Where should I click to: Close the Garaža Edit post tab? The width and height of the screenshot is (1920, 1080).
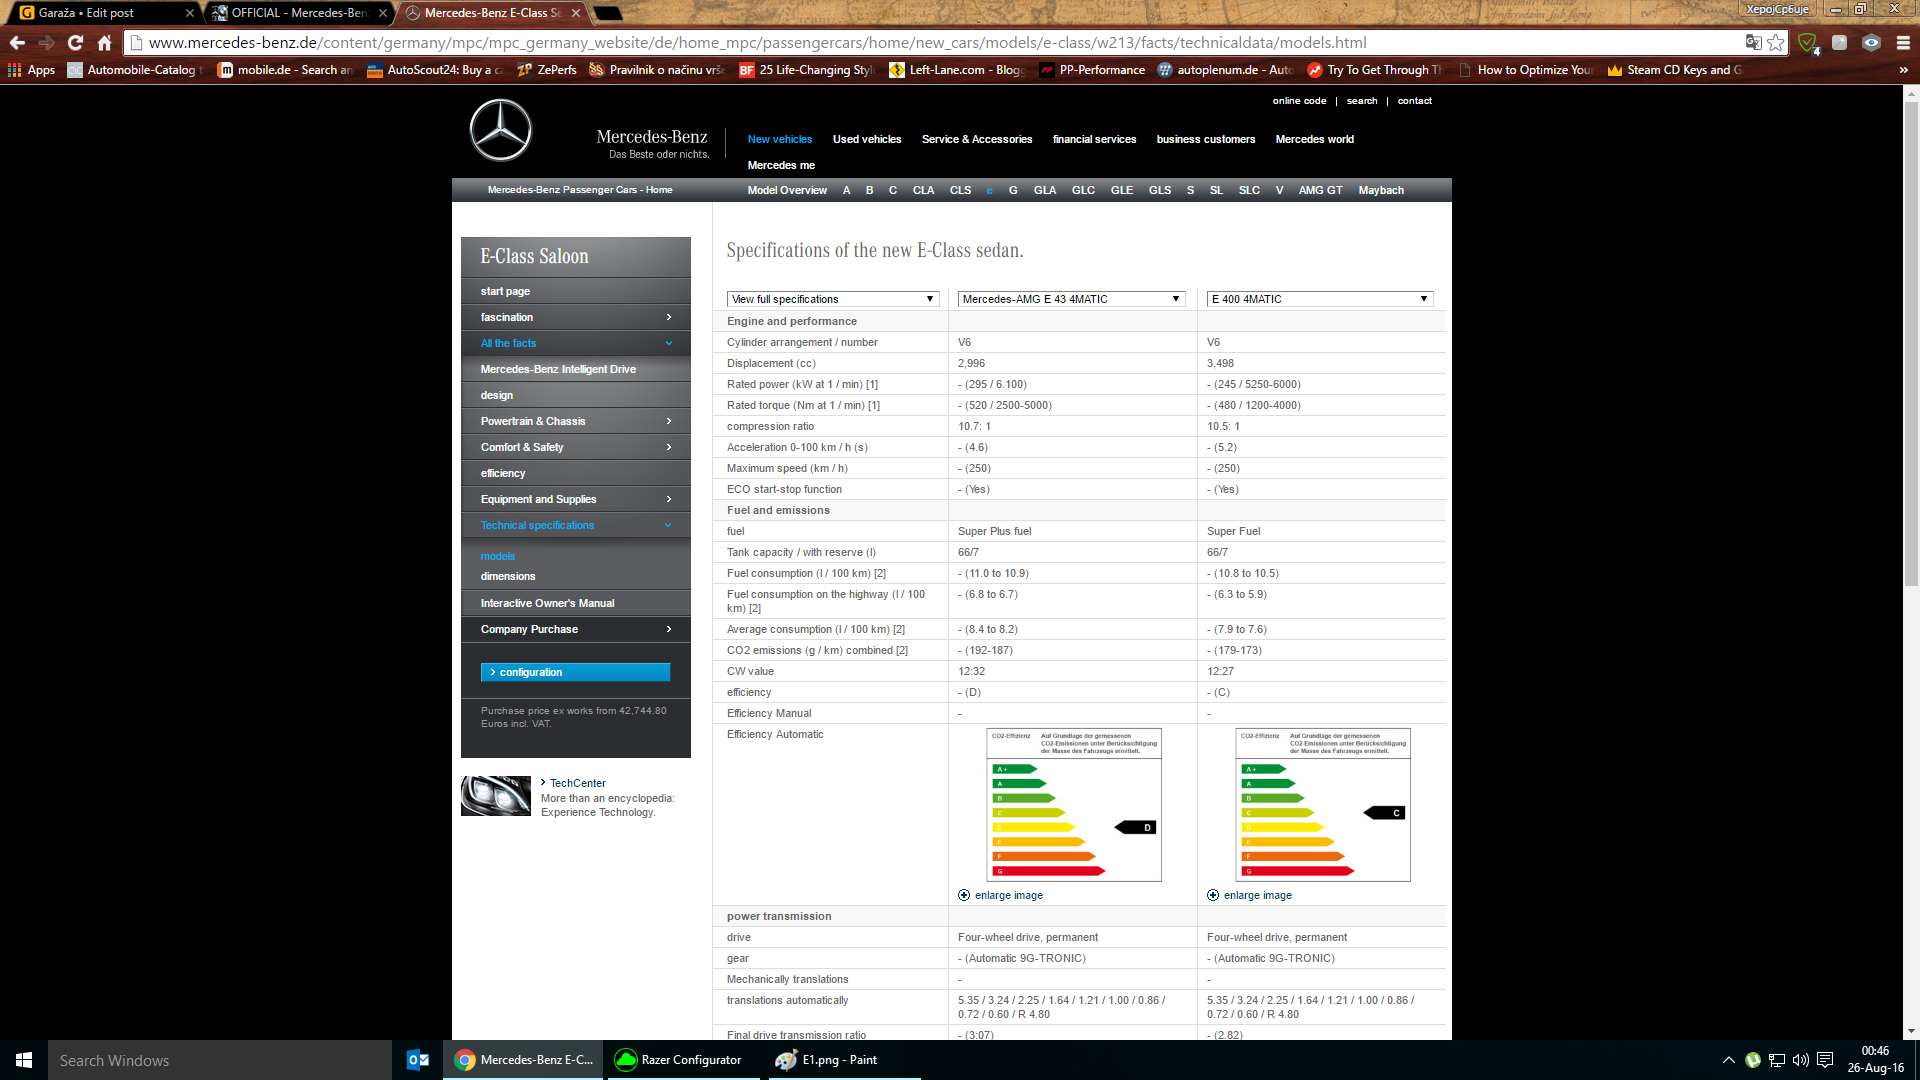click(190, 13)
